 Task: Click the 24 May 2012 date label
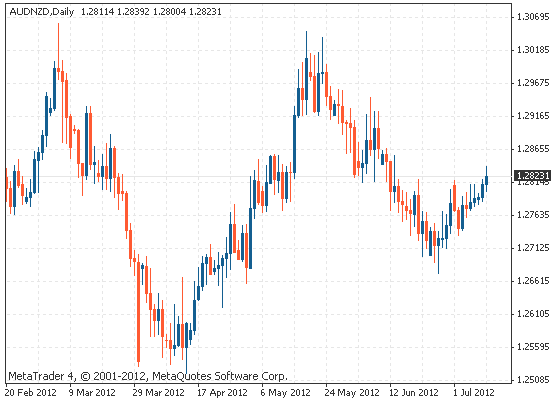pyautogui.click(x=352, y=393)
